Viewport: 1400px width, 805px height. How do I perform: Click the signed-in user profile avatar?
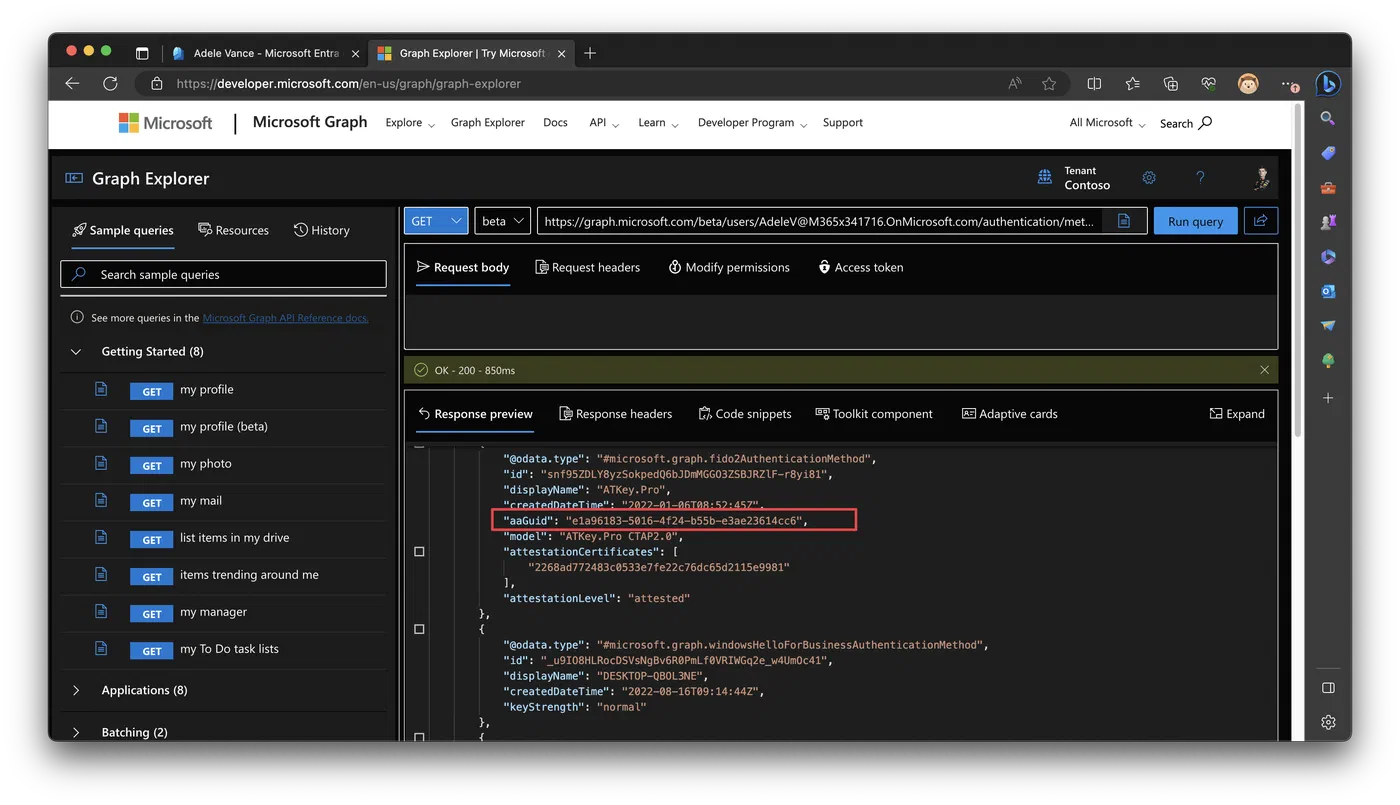coord(1262,178)
